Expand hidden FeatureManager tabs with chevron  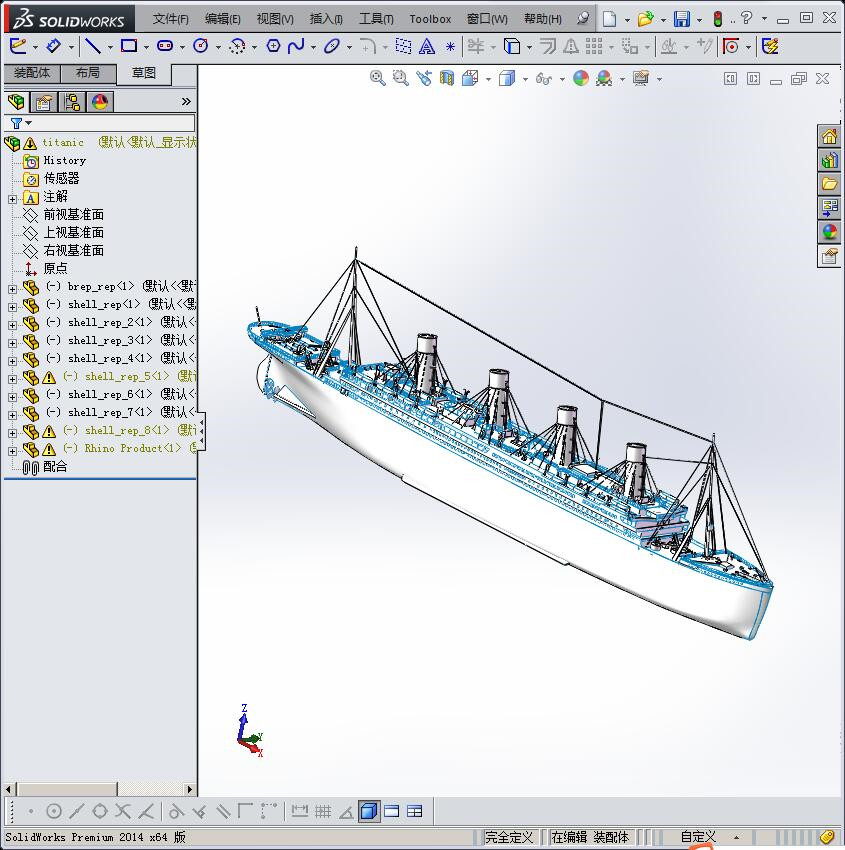[186, 101]
